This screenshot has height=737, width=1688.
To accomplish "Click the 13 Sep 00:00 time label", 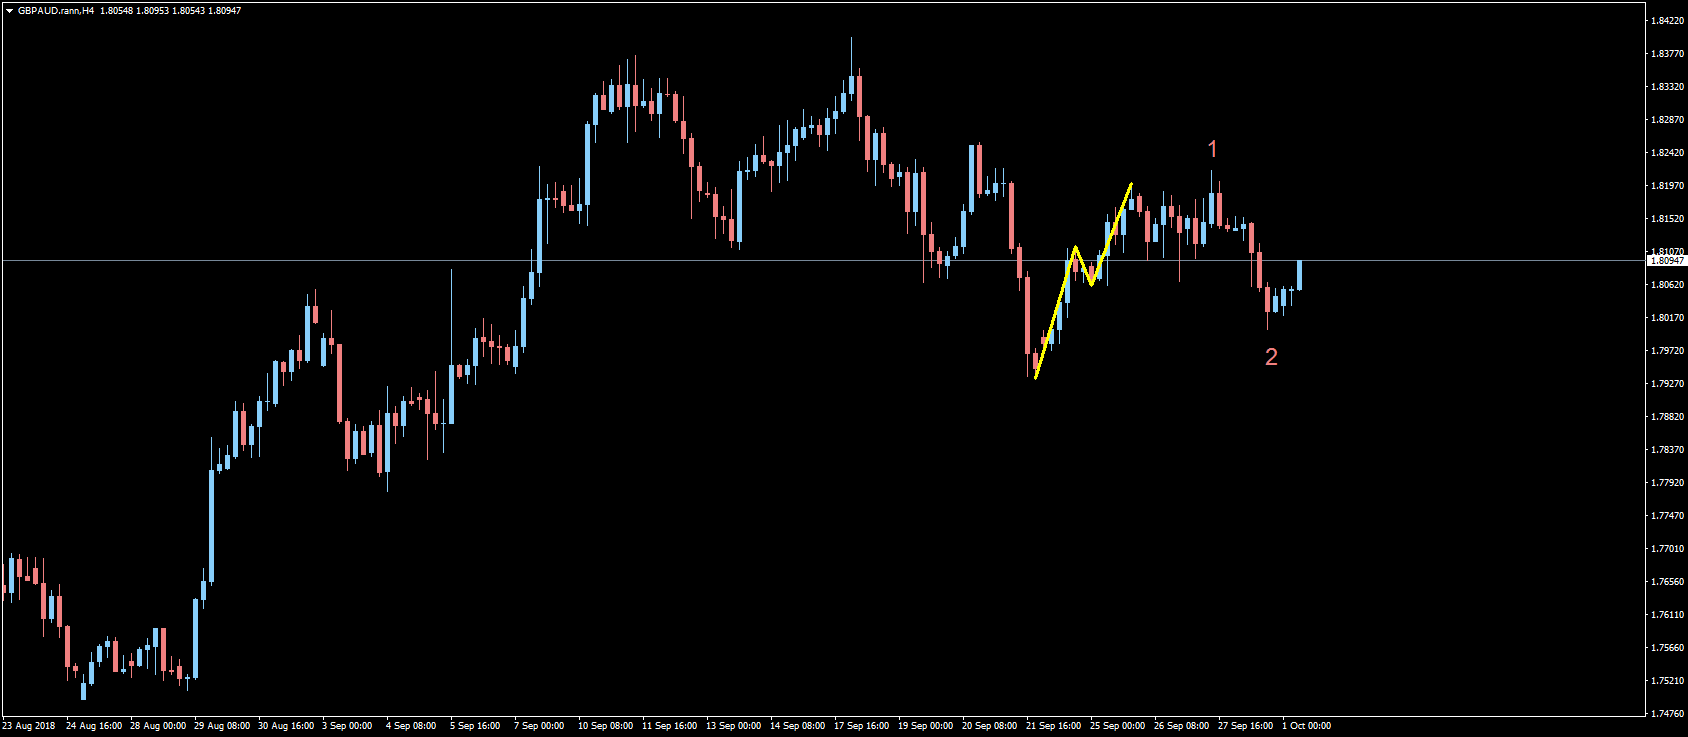I will point(734,726).
